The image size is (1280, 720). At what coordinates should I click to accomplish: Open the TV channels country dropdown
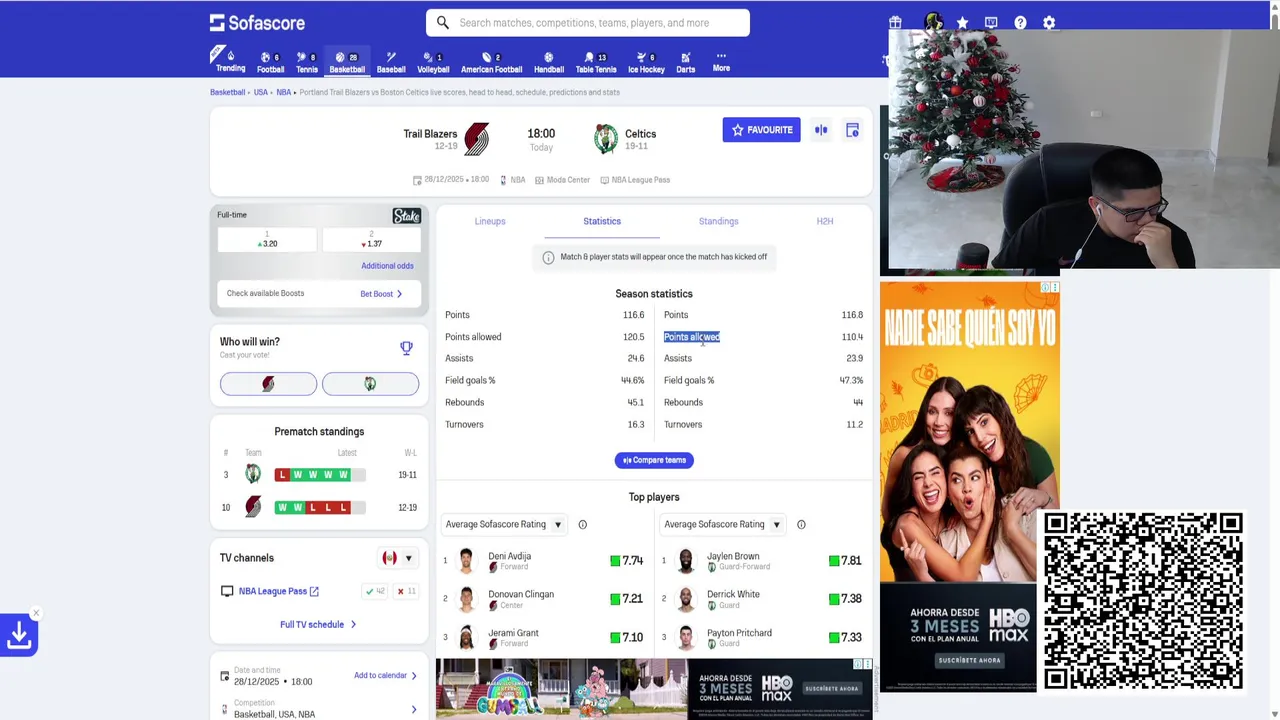point(397,558)
